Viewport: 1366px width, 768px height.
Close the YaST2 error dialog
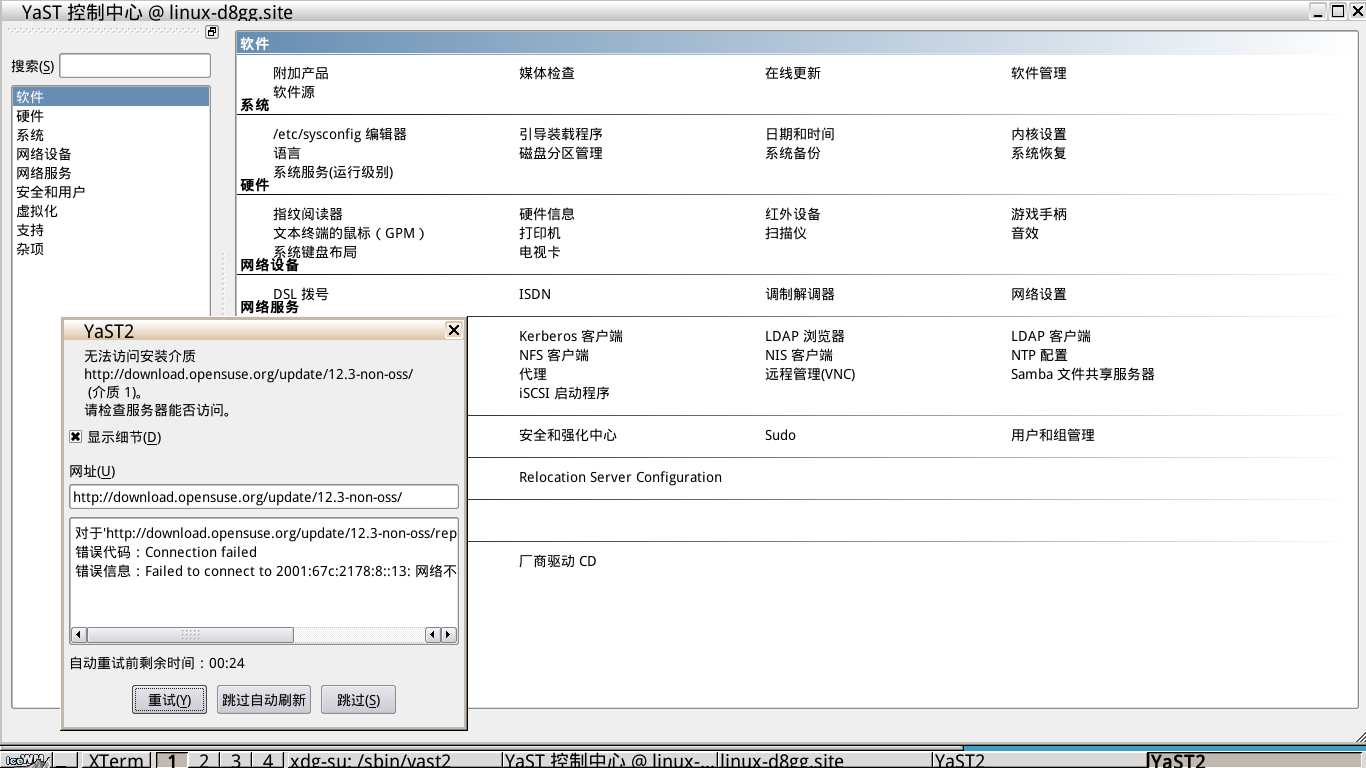coord(453,330)
